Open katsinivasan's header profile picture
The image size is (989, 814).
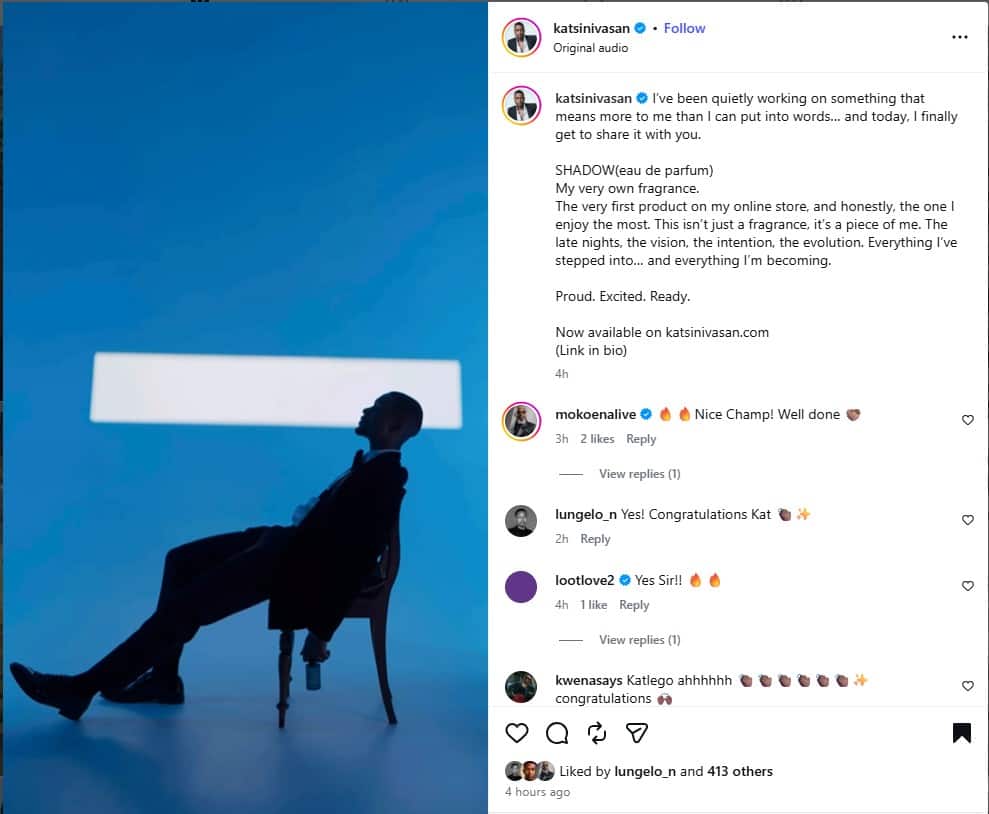[x=521, y=38]
